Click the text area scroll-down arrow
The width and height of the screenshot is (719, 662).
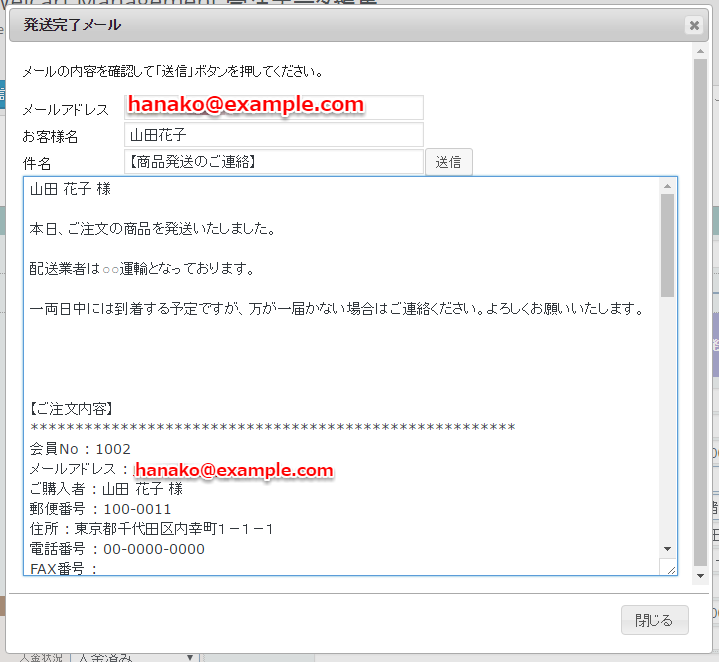(667, 549)
